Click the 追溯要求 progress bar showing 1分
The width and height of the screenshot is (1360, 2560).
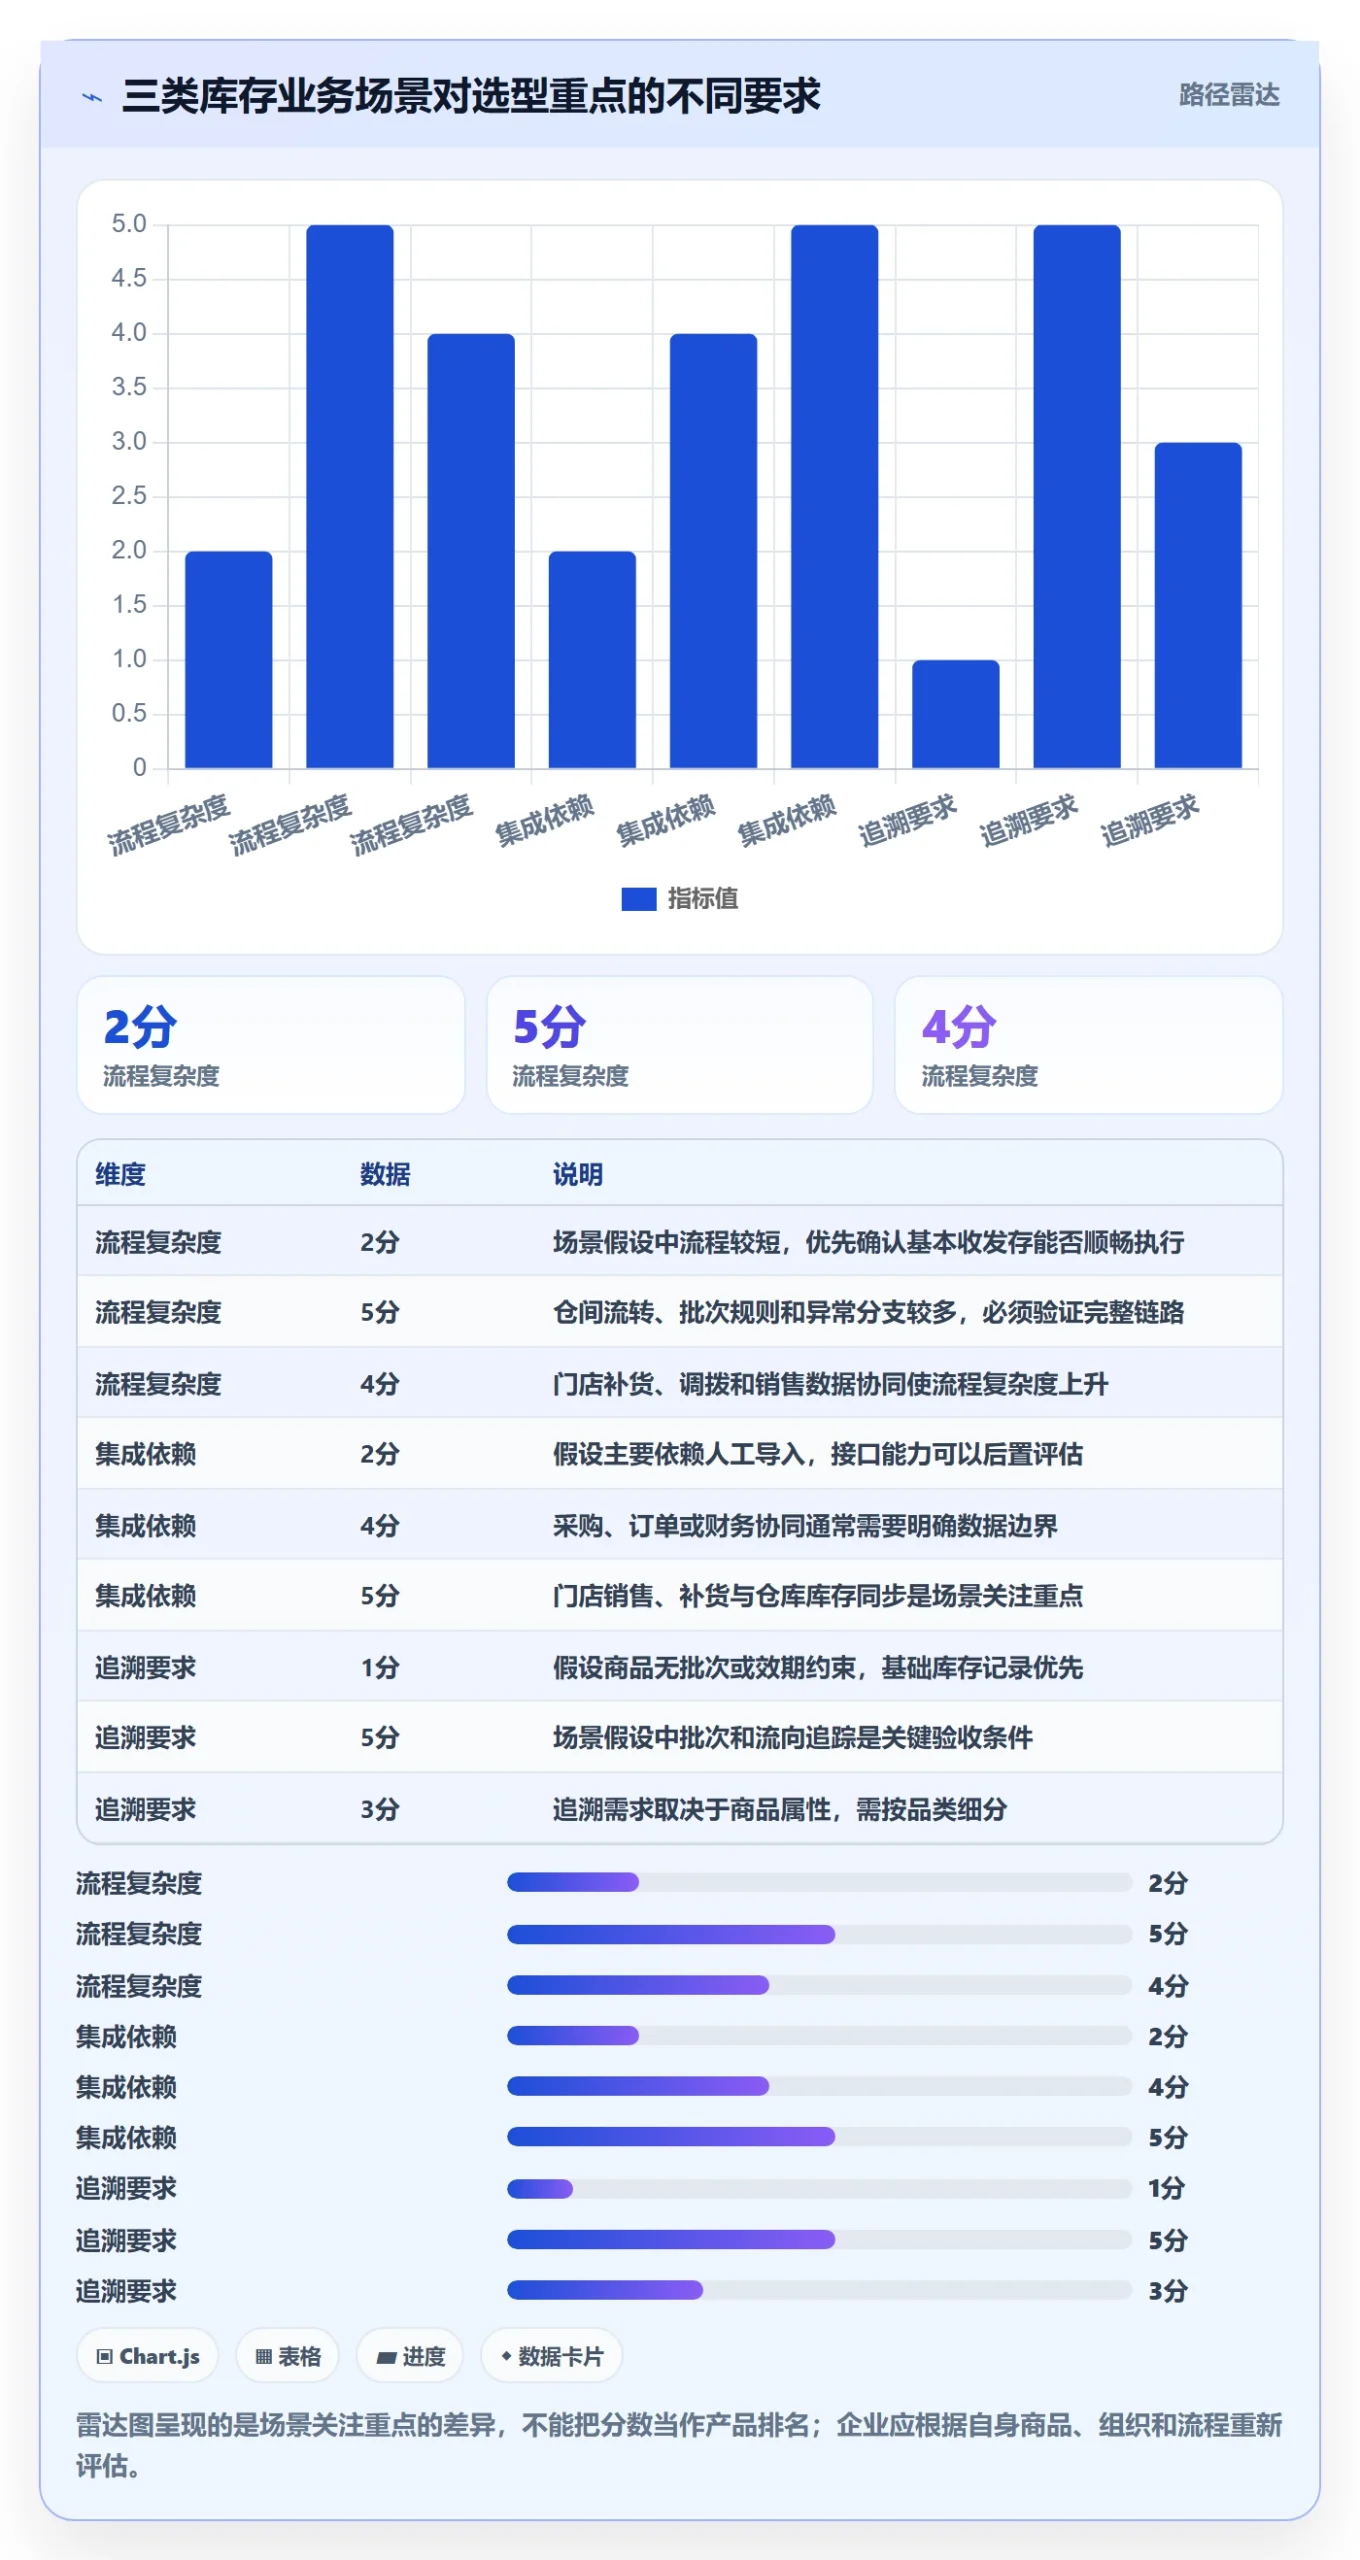[819, 2189]
